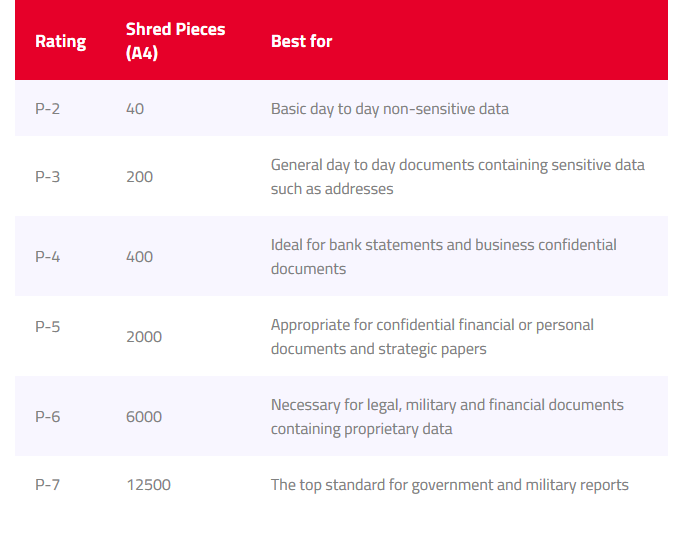Image resolution: width=682 pixels, height=542 pixels.
Task: Click the 'top standard for government' description
Action: click(450, 485)
